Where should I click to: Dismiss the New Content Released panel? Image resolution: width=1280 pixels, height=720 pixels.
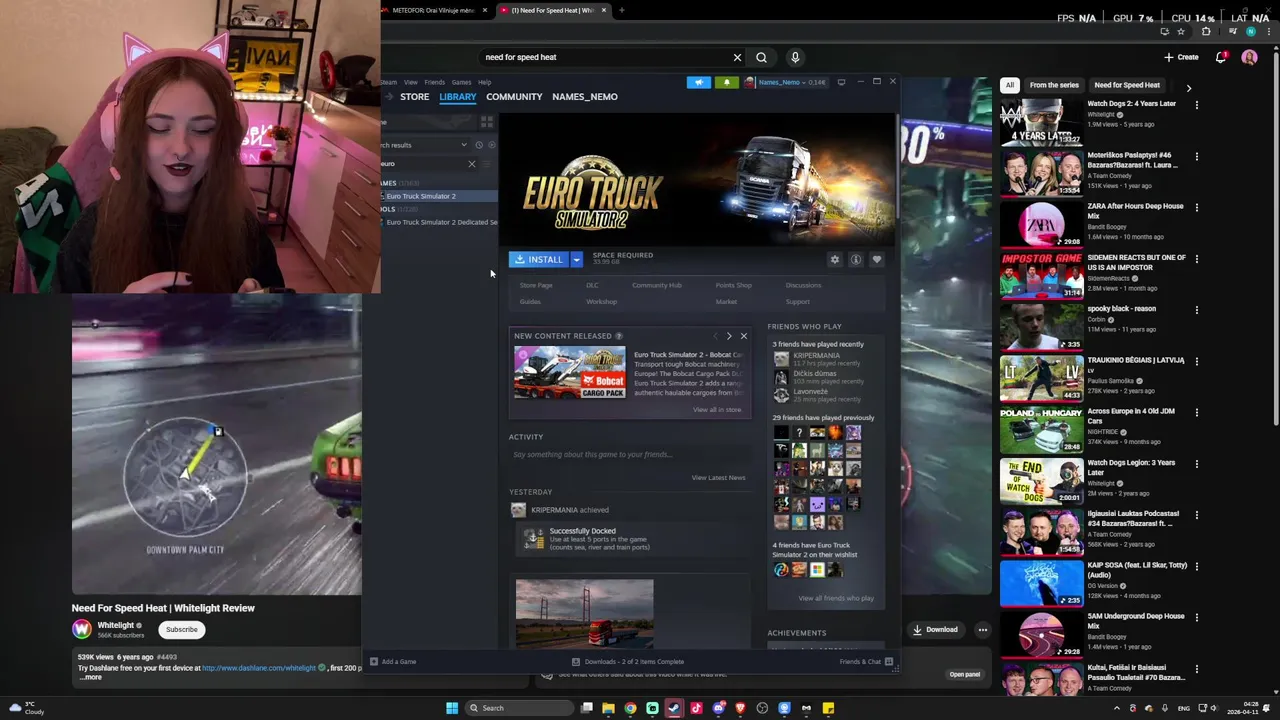click(743, 336)
